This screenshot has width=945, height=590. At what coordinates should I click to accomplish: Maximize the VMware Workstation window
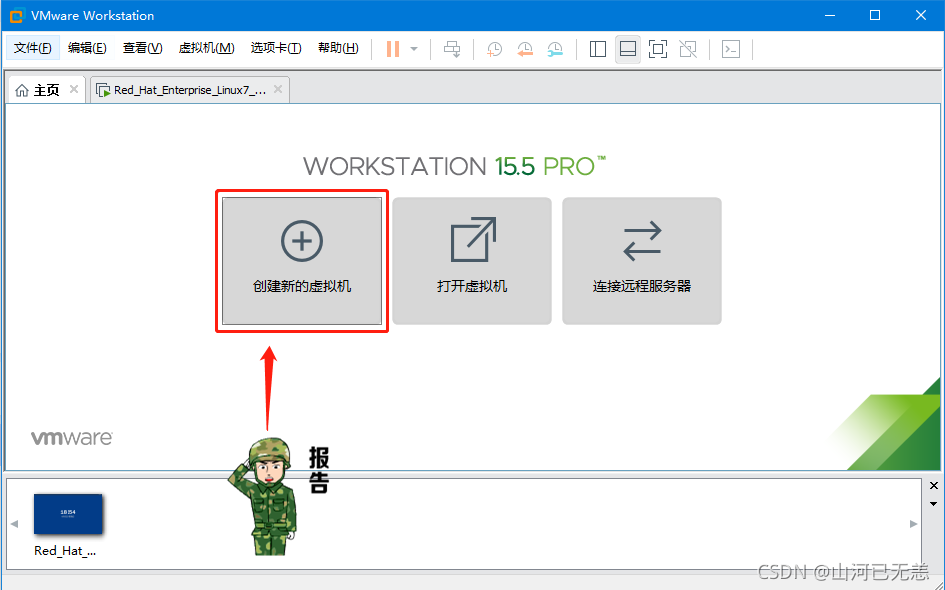875,16
